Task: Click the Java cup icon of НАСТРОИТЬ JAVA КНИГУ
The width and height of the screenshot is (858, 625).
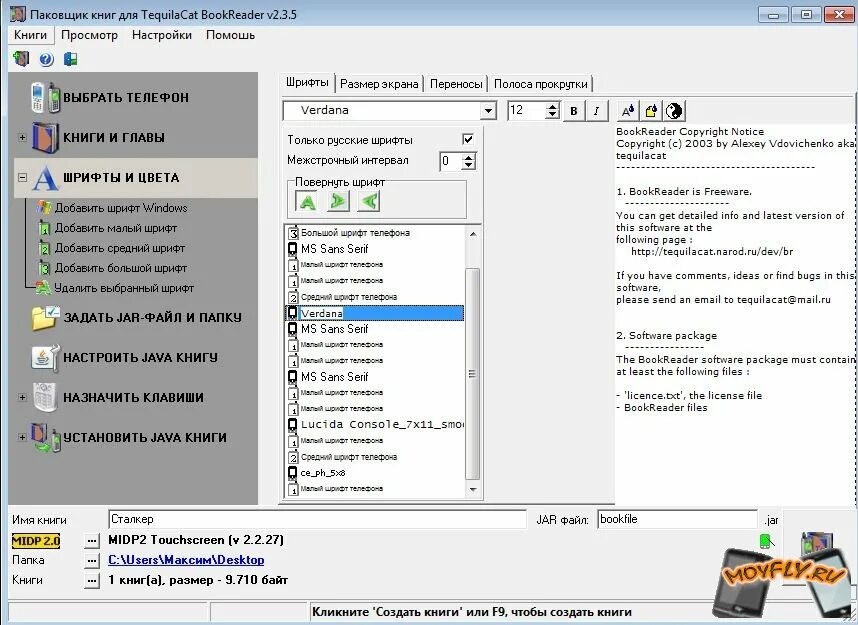Action: click(45, 358)
